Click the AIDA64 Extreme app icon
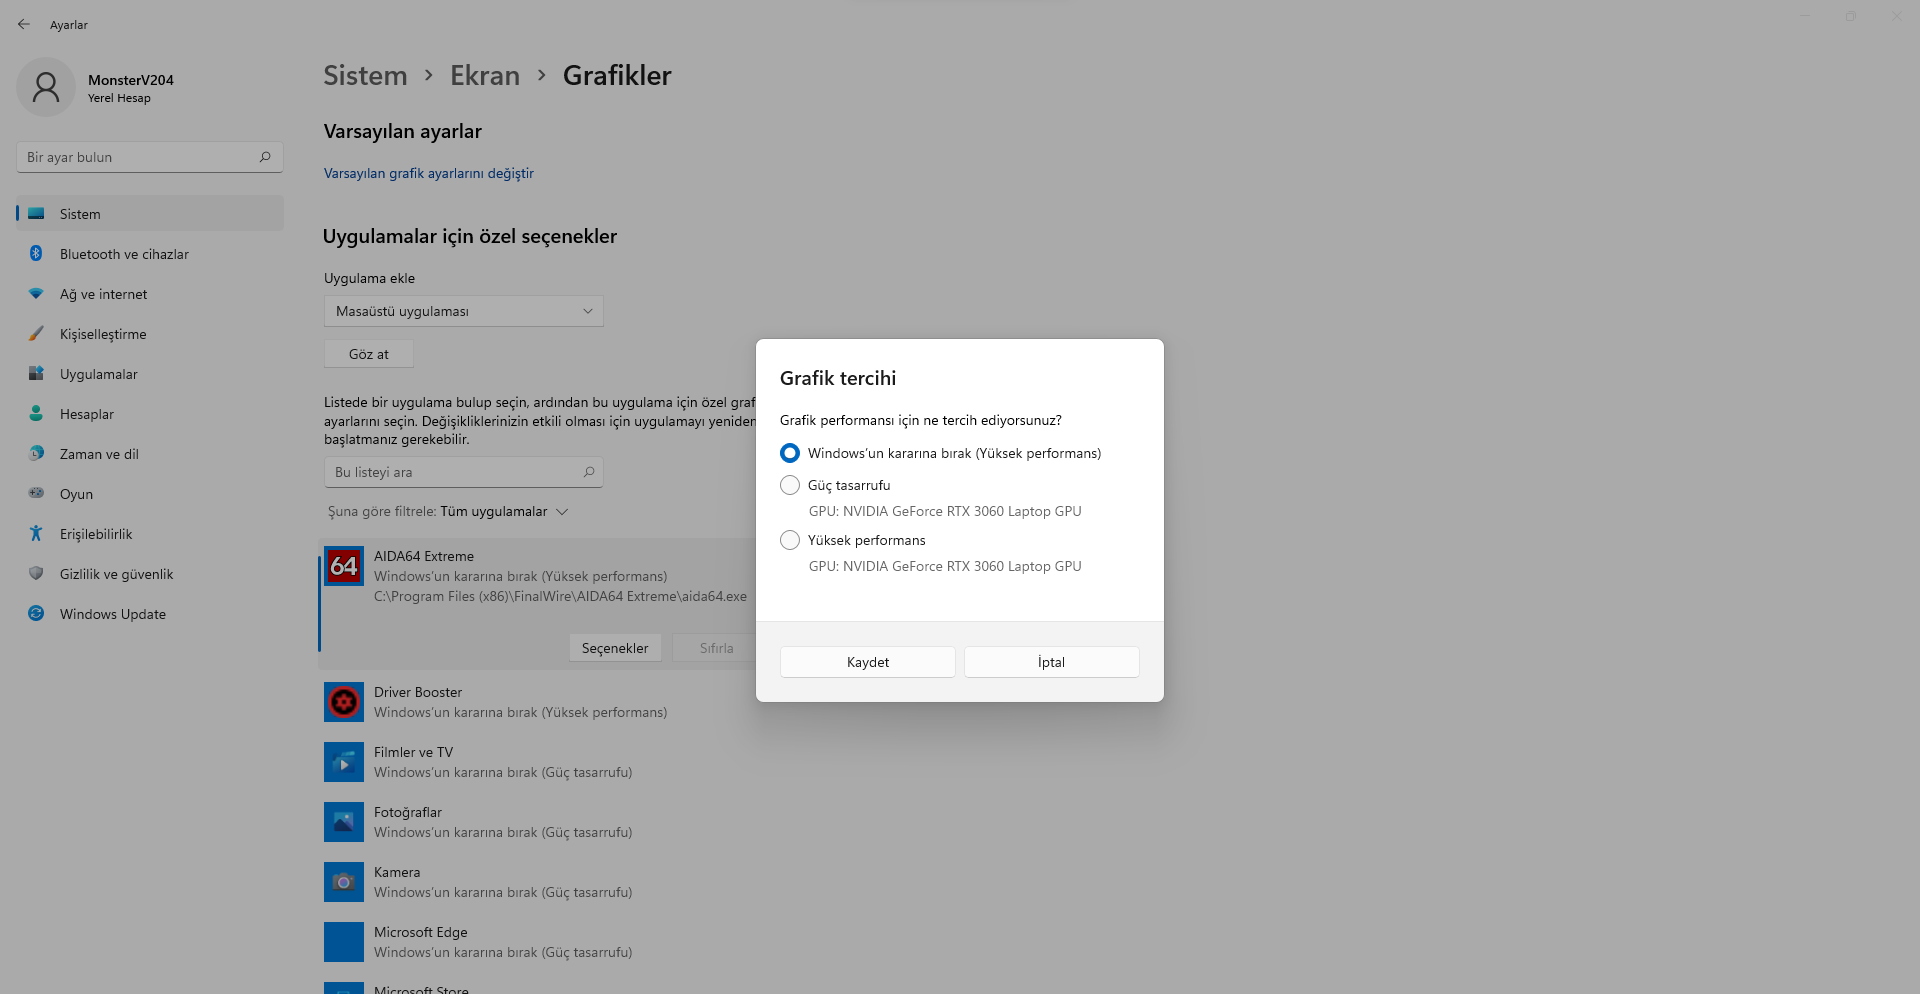This screenshot has height=994, width=1920. tap(344, 566)
